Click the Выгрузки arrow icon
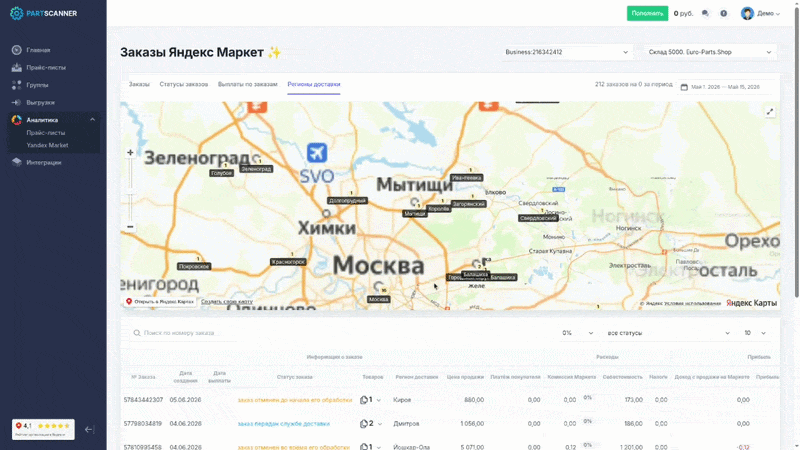The width and height of the screenshot is (800, 450). click(x=16, y=102)
